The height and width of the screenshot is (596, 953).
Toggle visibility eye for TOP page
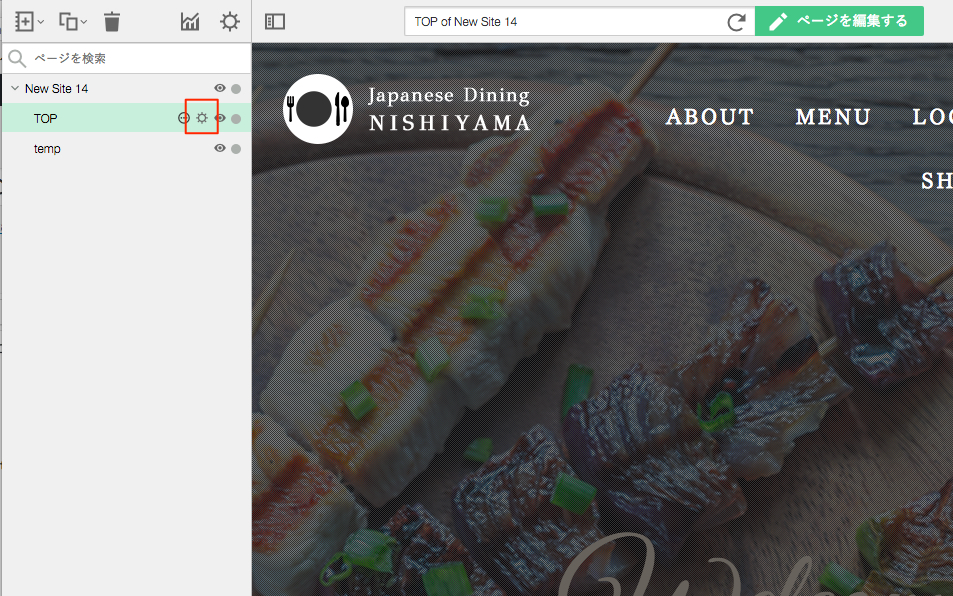[220, 118]
